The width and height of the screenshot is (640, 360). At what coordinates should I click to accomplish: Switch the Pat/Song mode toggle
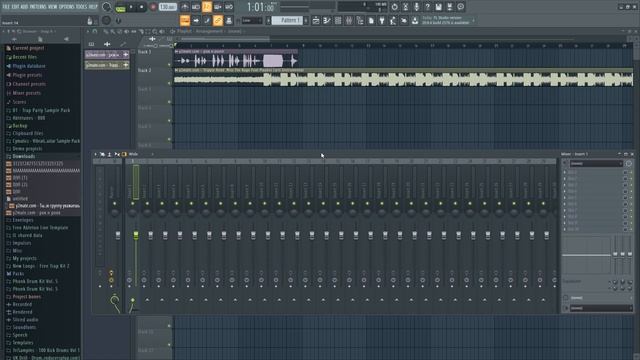pos(120,7)
